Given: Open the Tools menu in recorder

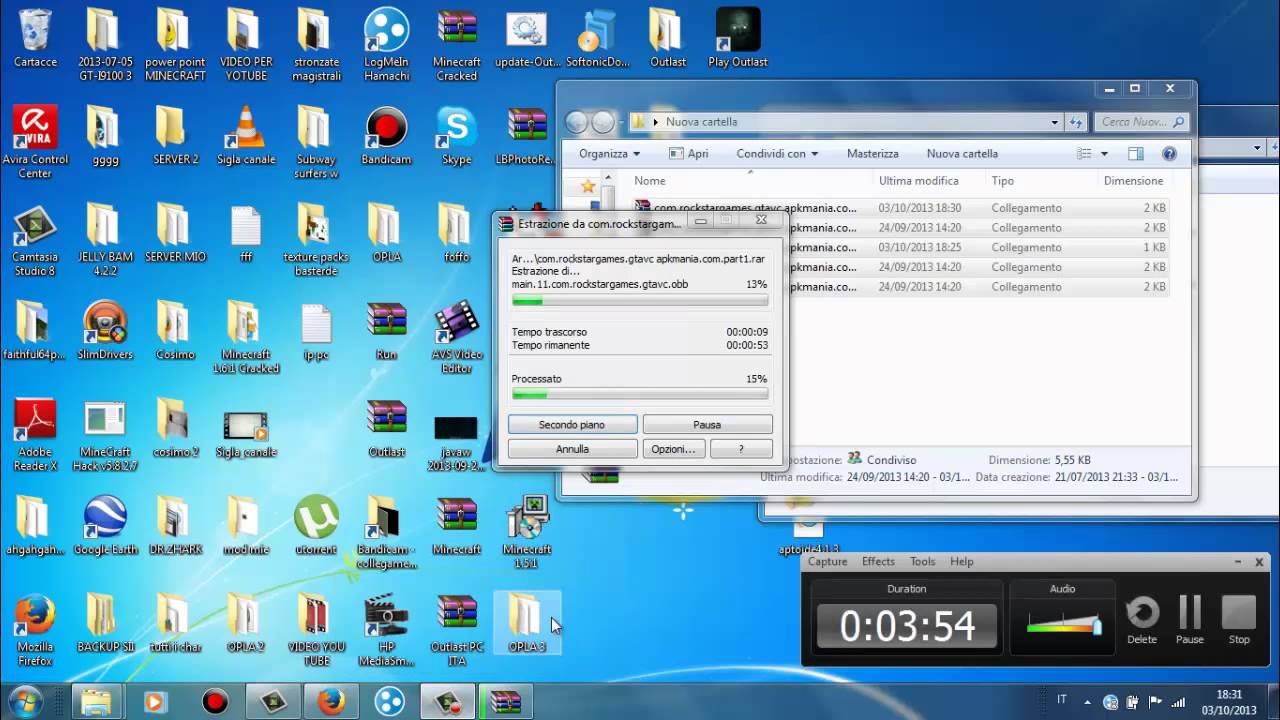Looking at the screenshot, I should (x=922, y=562).
